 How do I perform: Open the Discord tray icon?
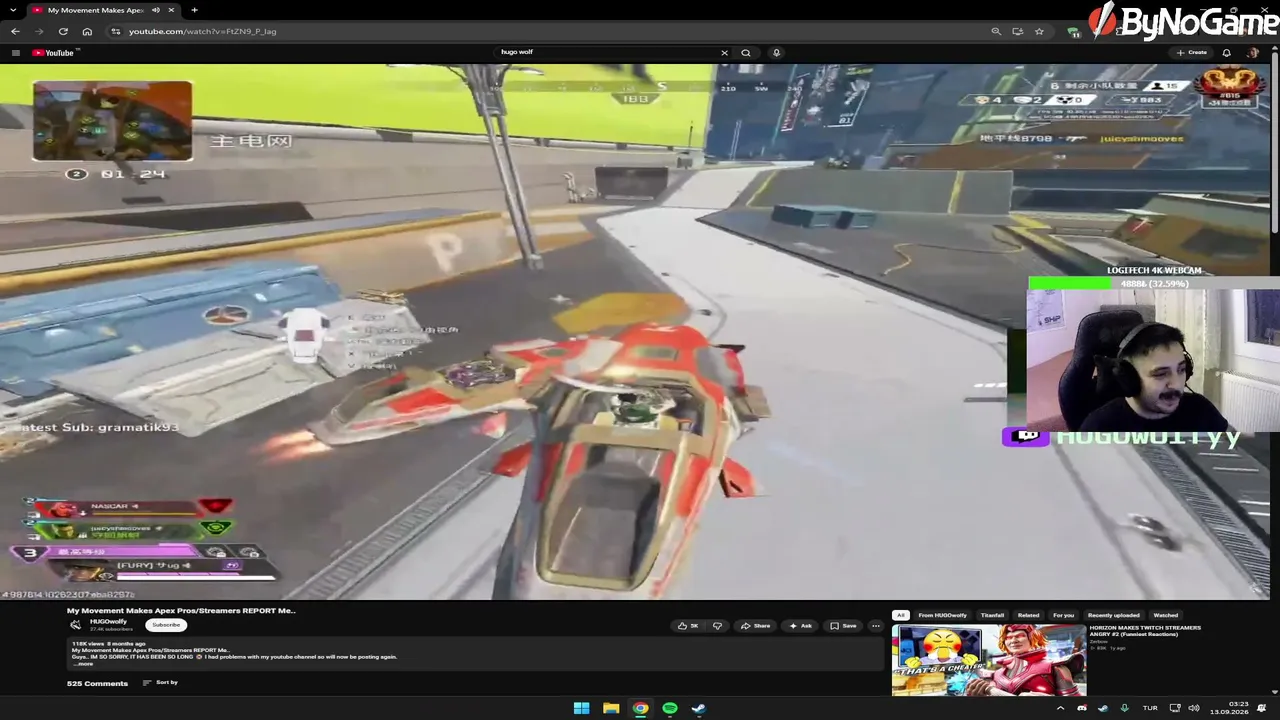[x=1081, y=708]
